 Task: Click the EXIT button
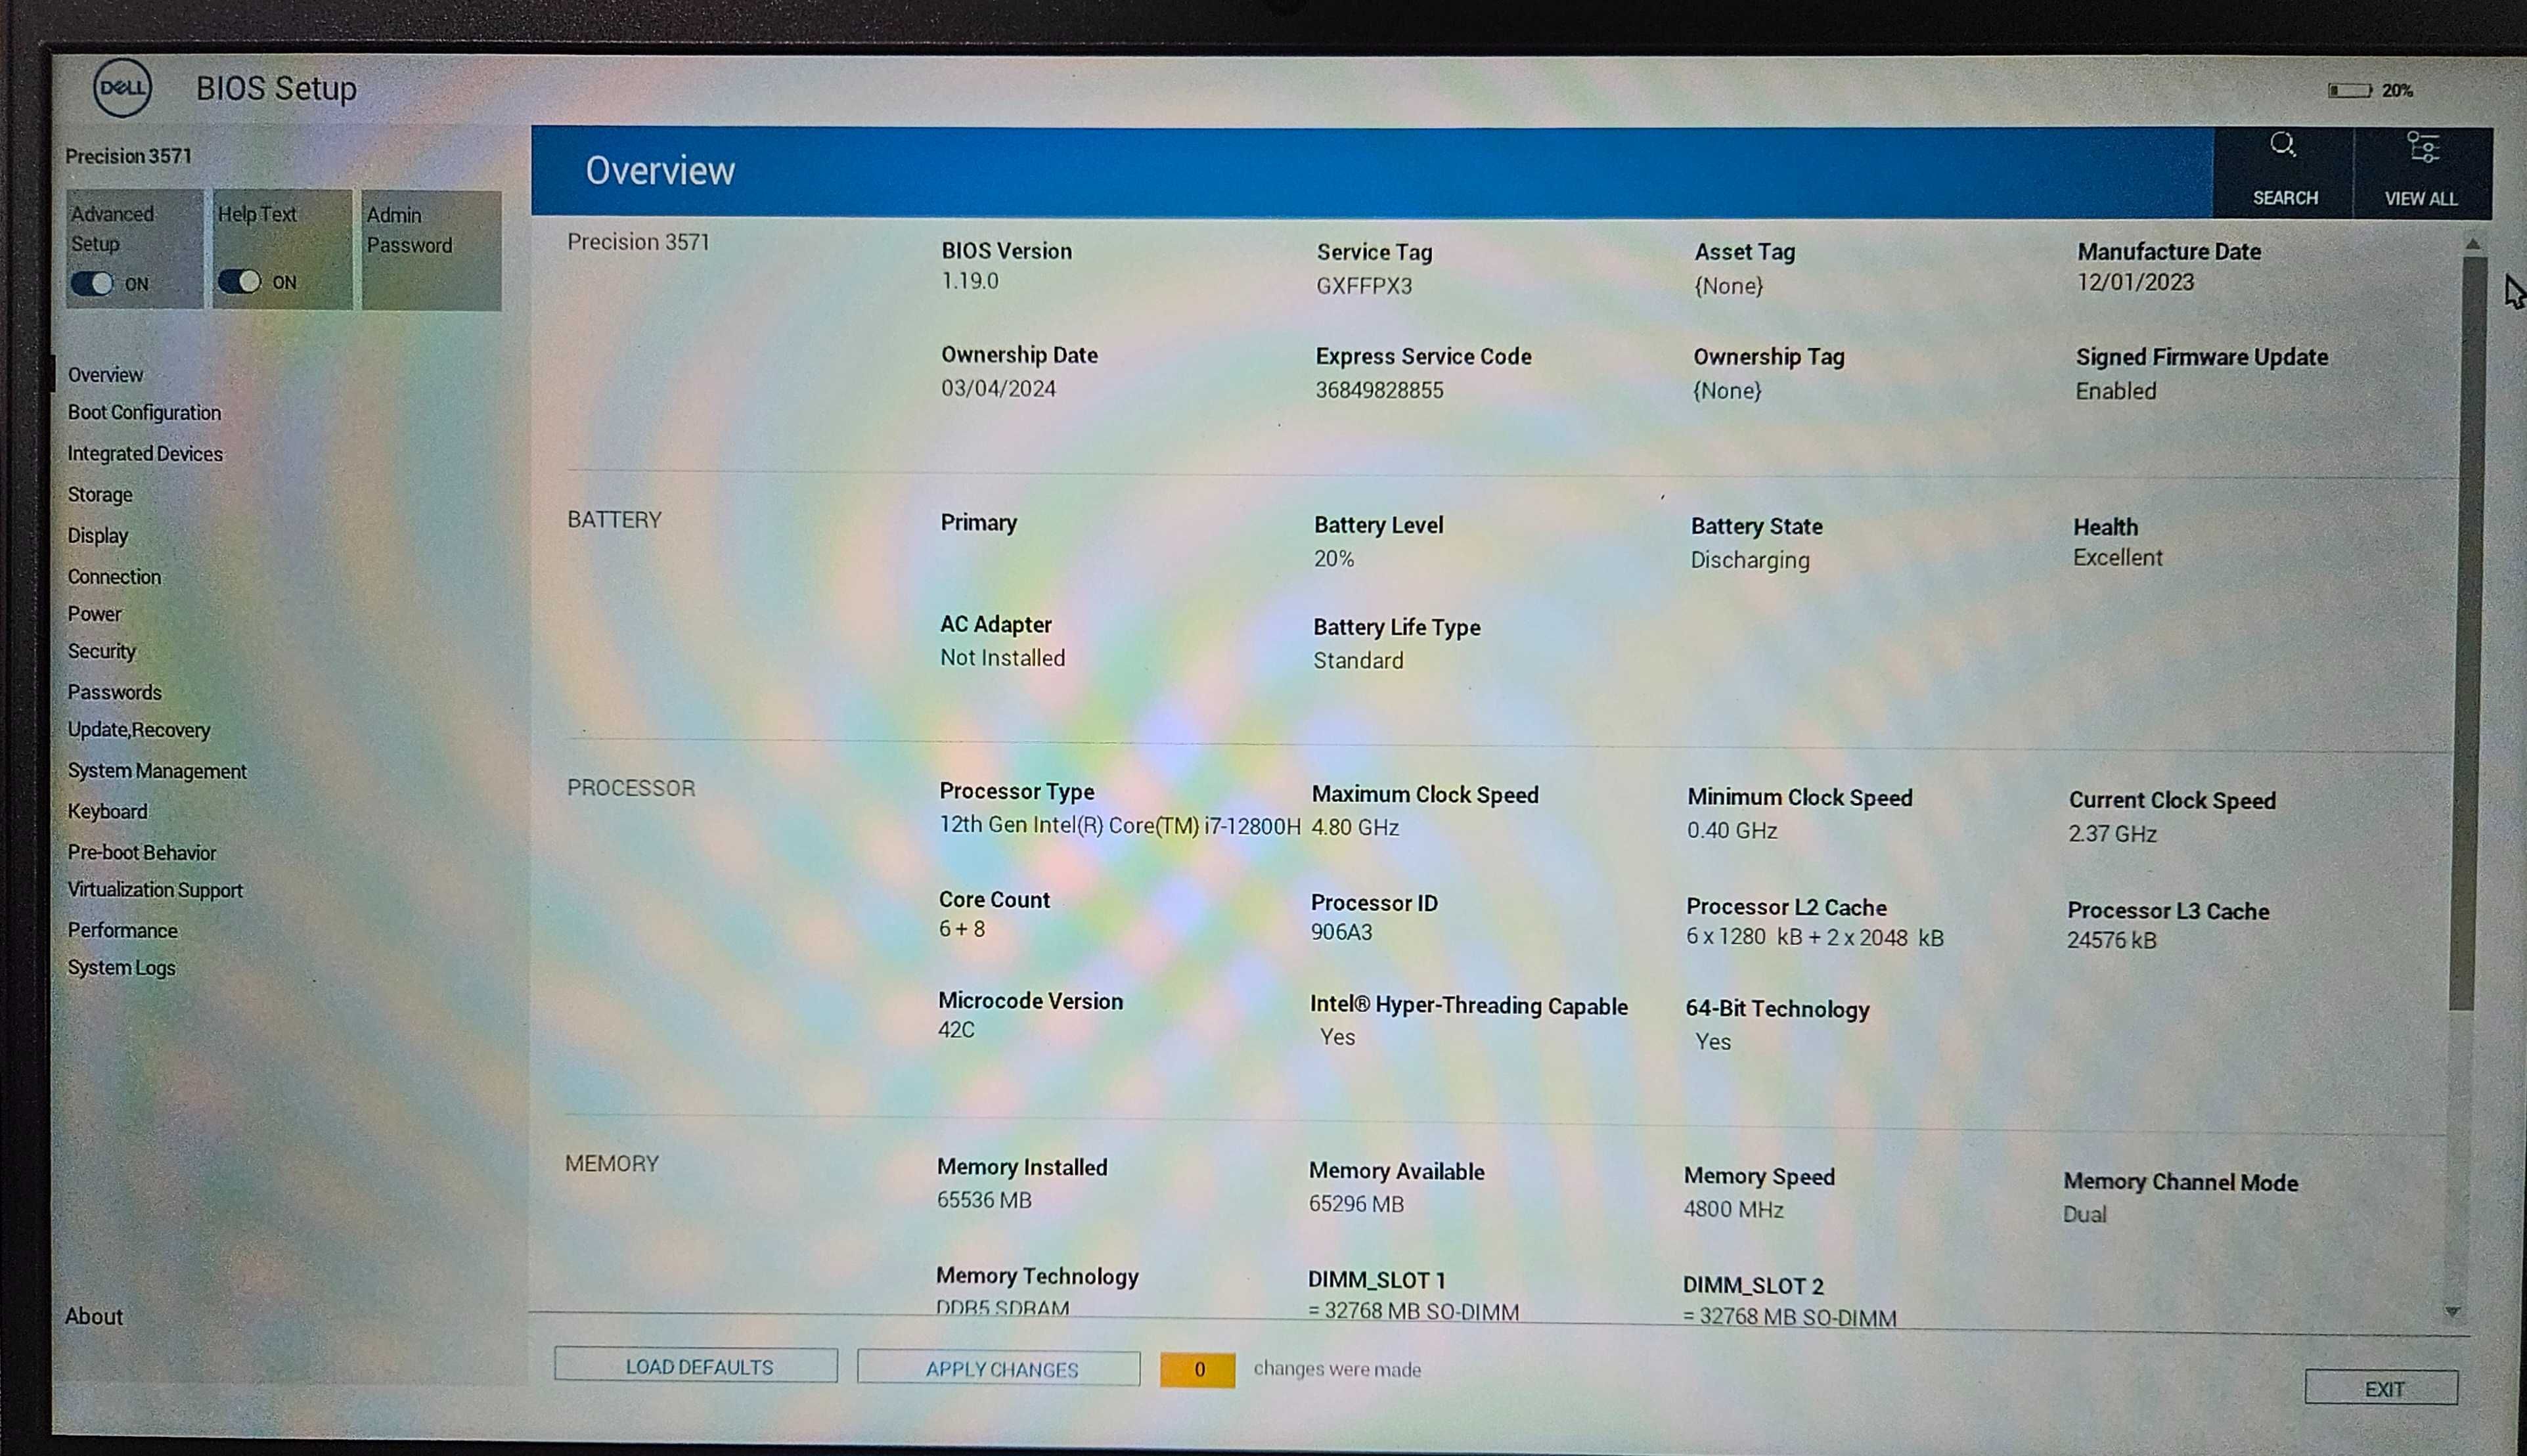tap(2382, 1389)
